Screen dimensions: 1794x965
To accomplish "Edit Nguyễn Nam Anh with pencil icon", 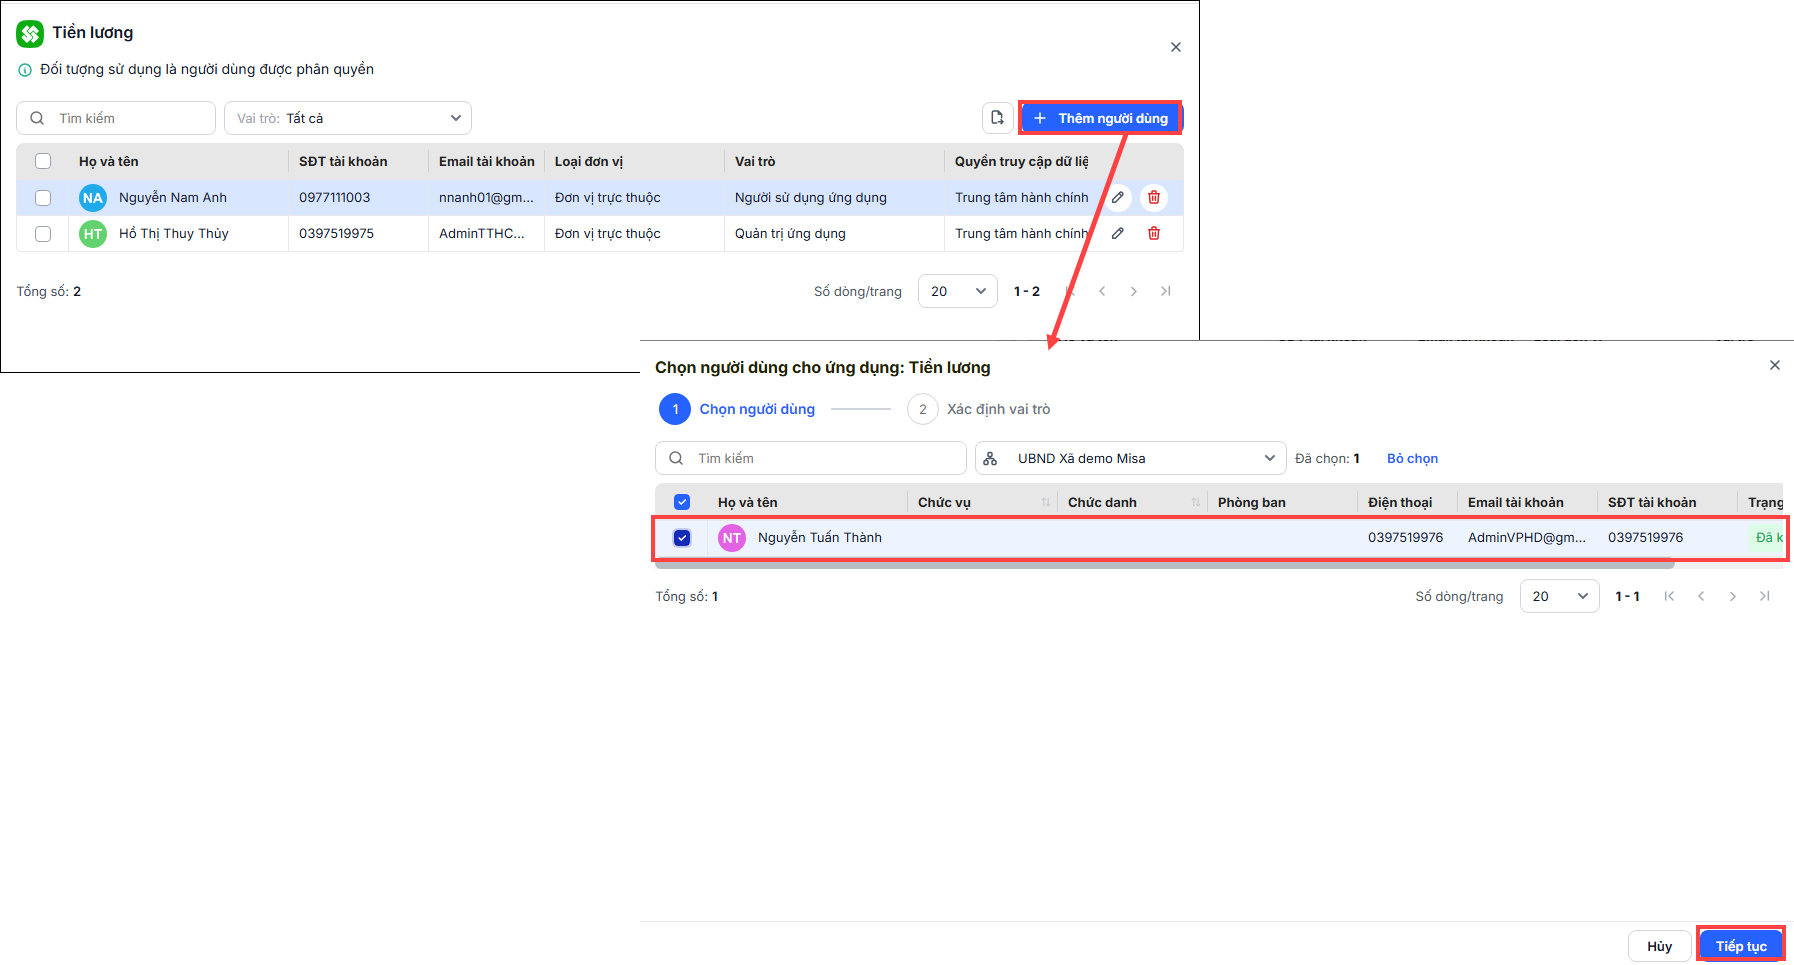I will (x=1118, y=197).
